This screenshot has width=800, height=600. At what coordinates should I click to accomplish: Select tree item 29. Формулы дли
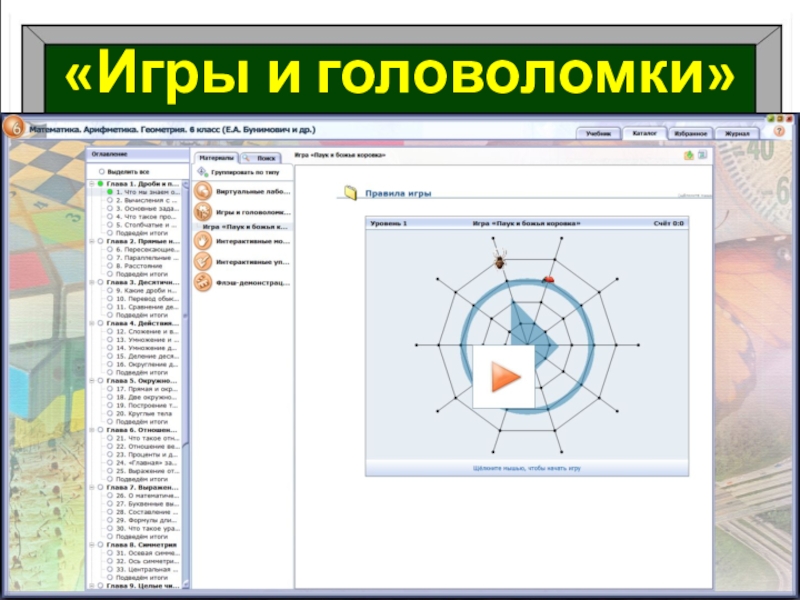(x=147, y=520)
